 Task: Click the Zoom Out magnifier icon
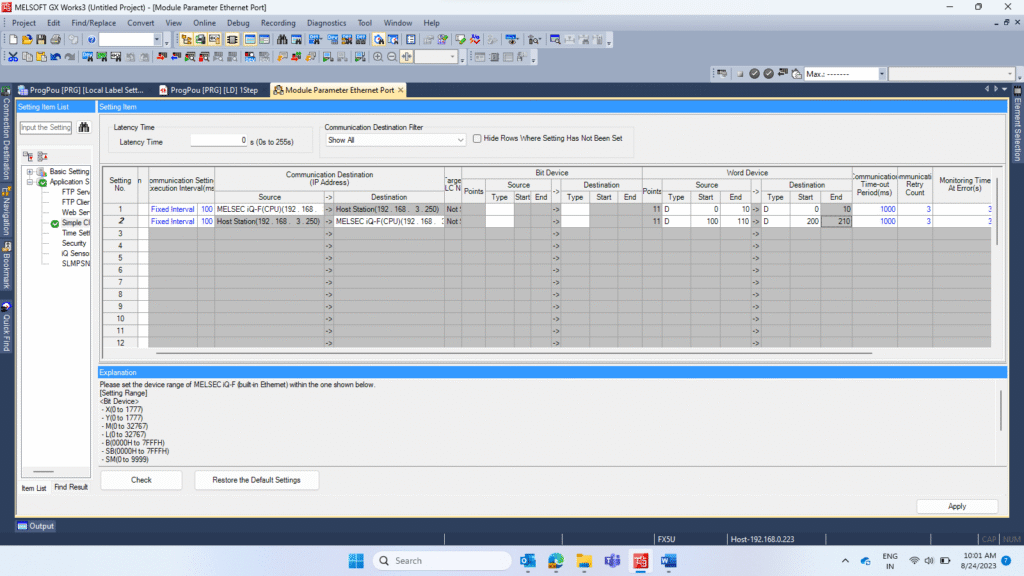[392, 57]
